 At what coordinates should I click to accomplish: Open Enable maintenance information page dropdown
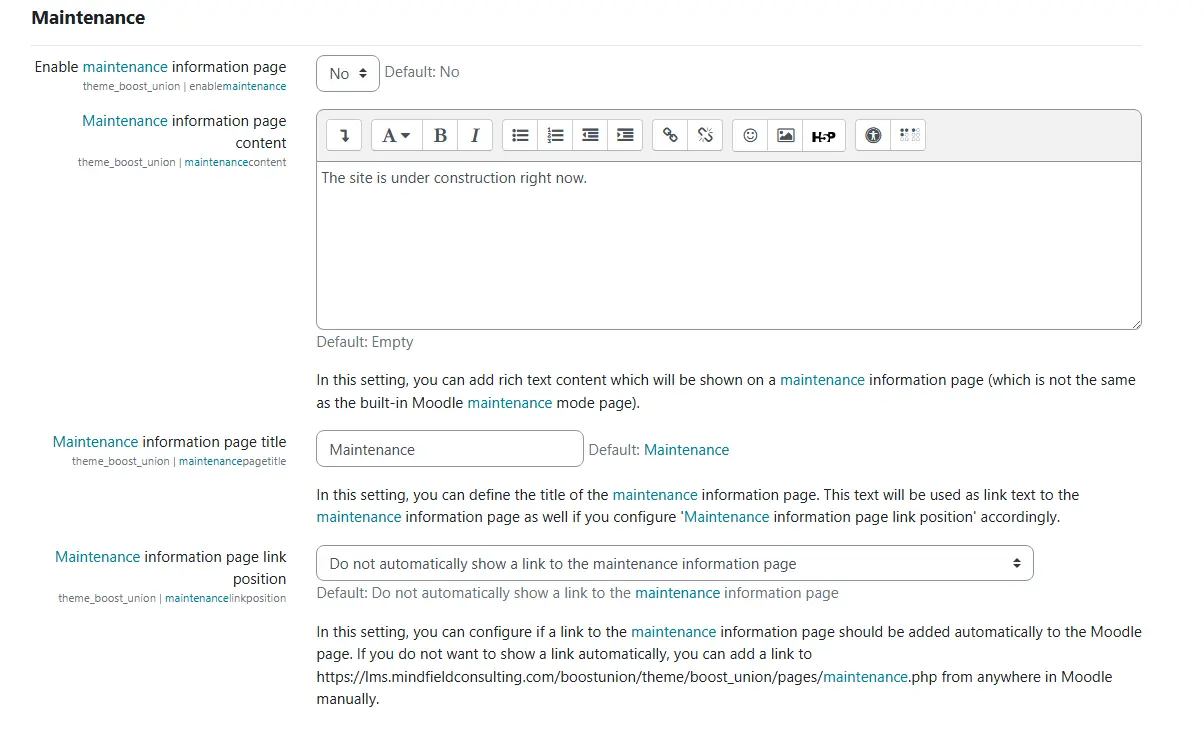(347, 73)
